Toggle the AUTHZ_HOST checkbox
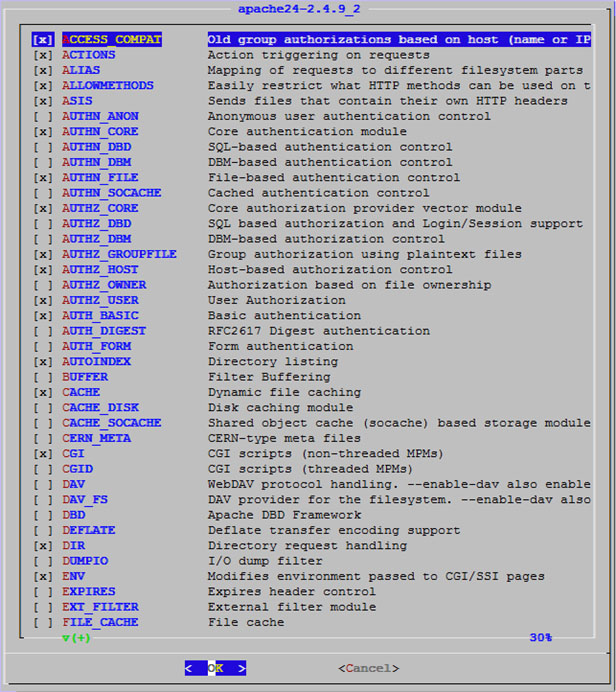Viewport: 616px width, 692px height. (x=43, y=270)
